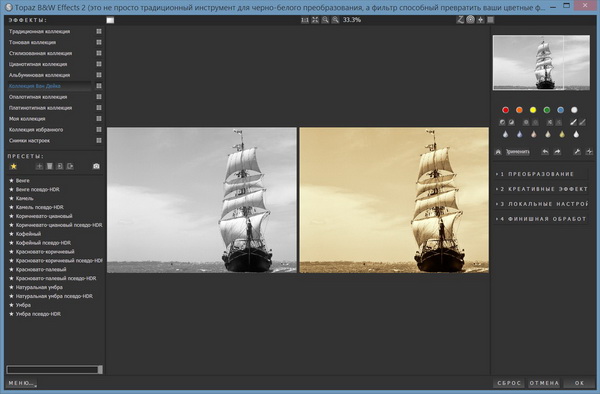Screen dimensions: 600x394
Task: Open the Меню... dropdown button
Action: tap(21, 383)
